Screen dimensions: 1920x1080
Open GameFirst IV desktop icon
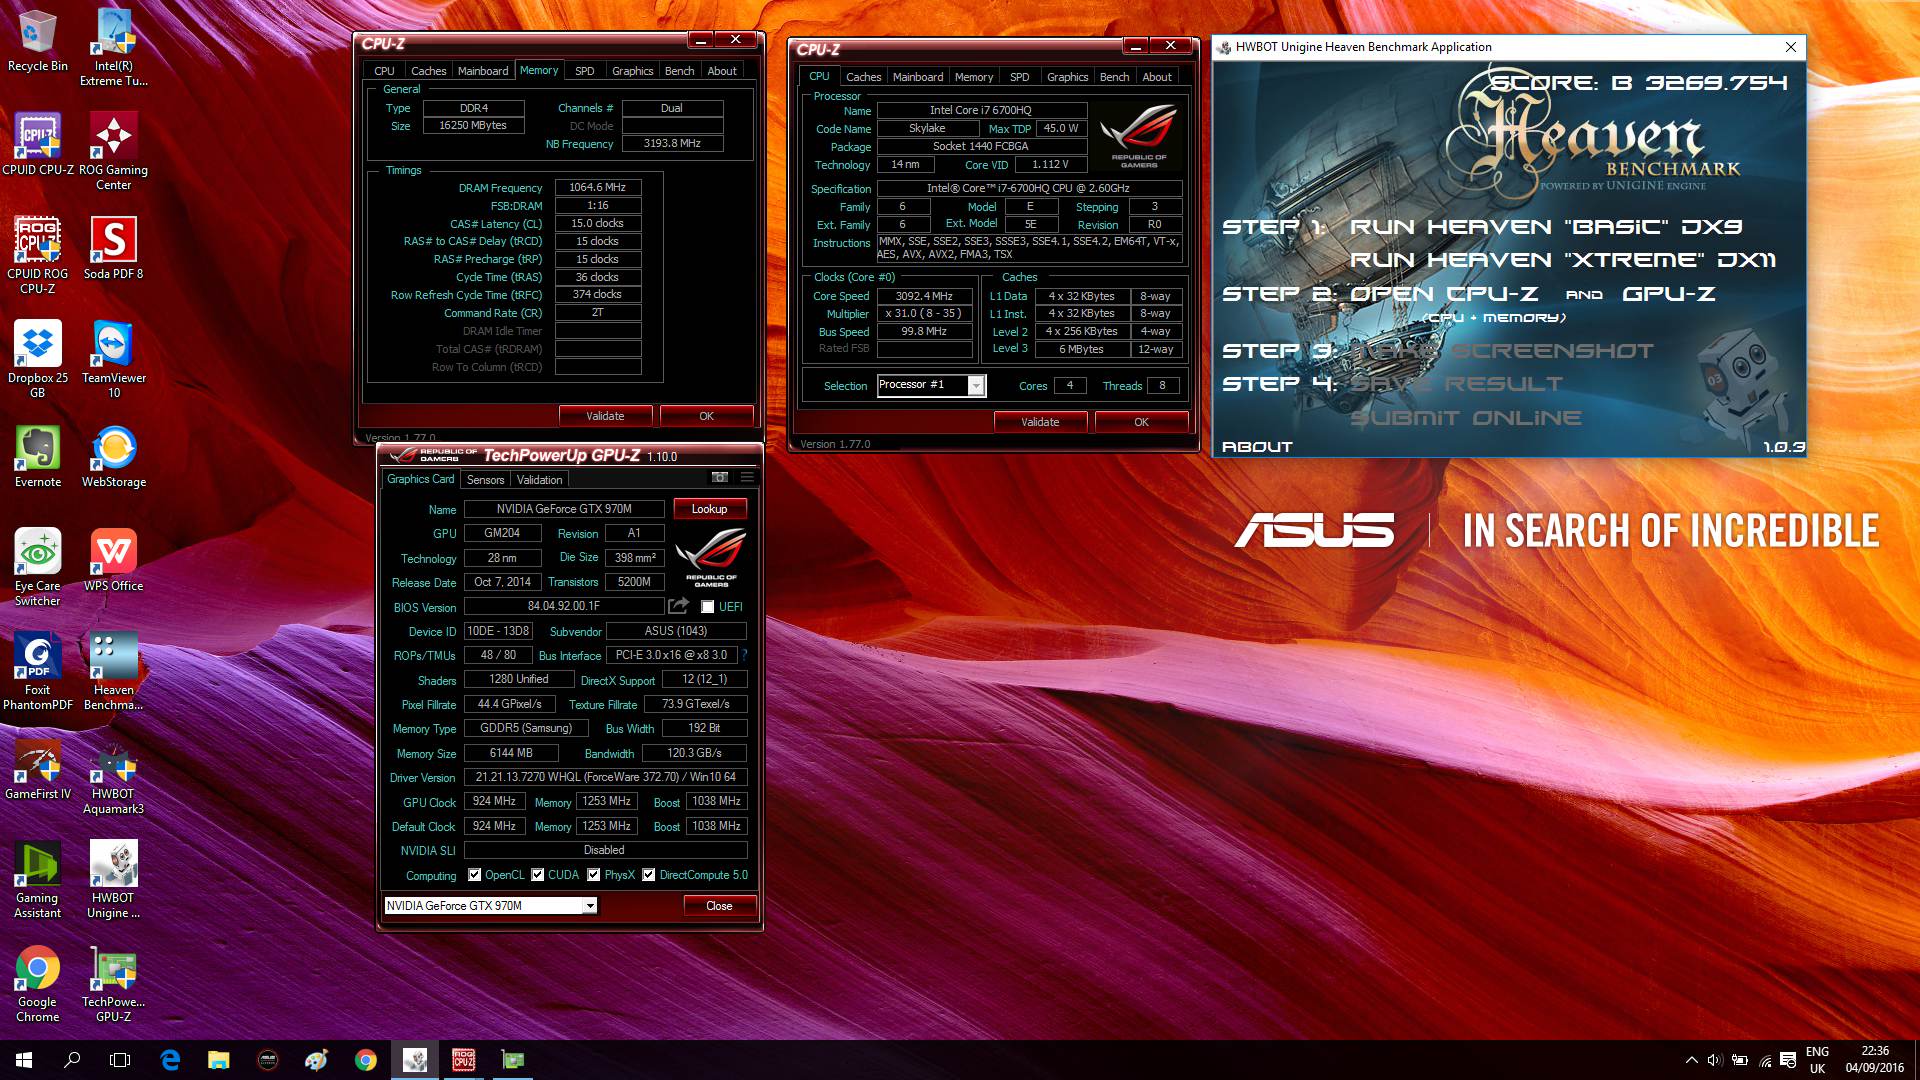point(38,769)
